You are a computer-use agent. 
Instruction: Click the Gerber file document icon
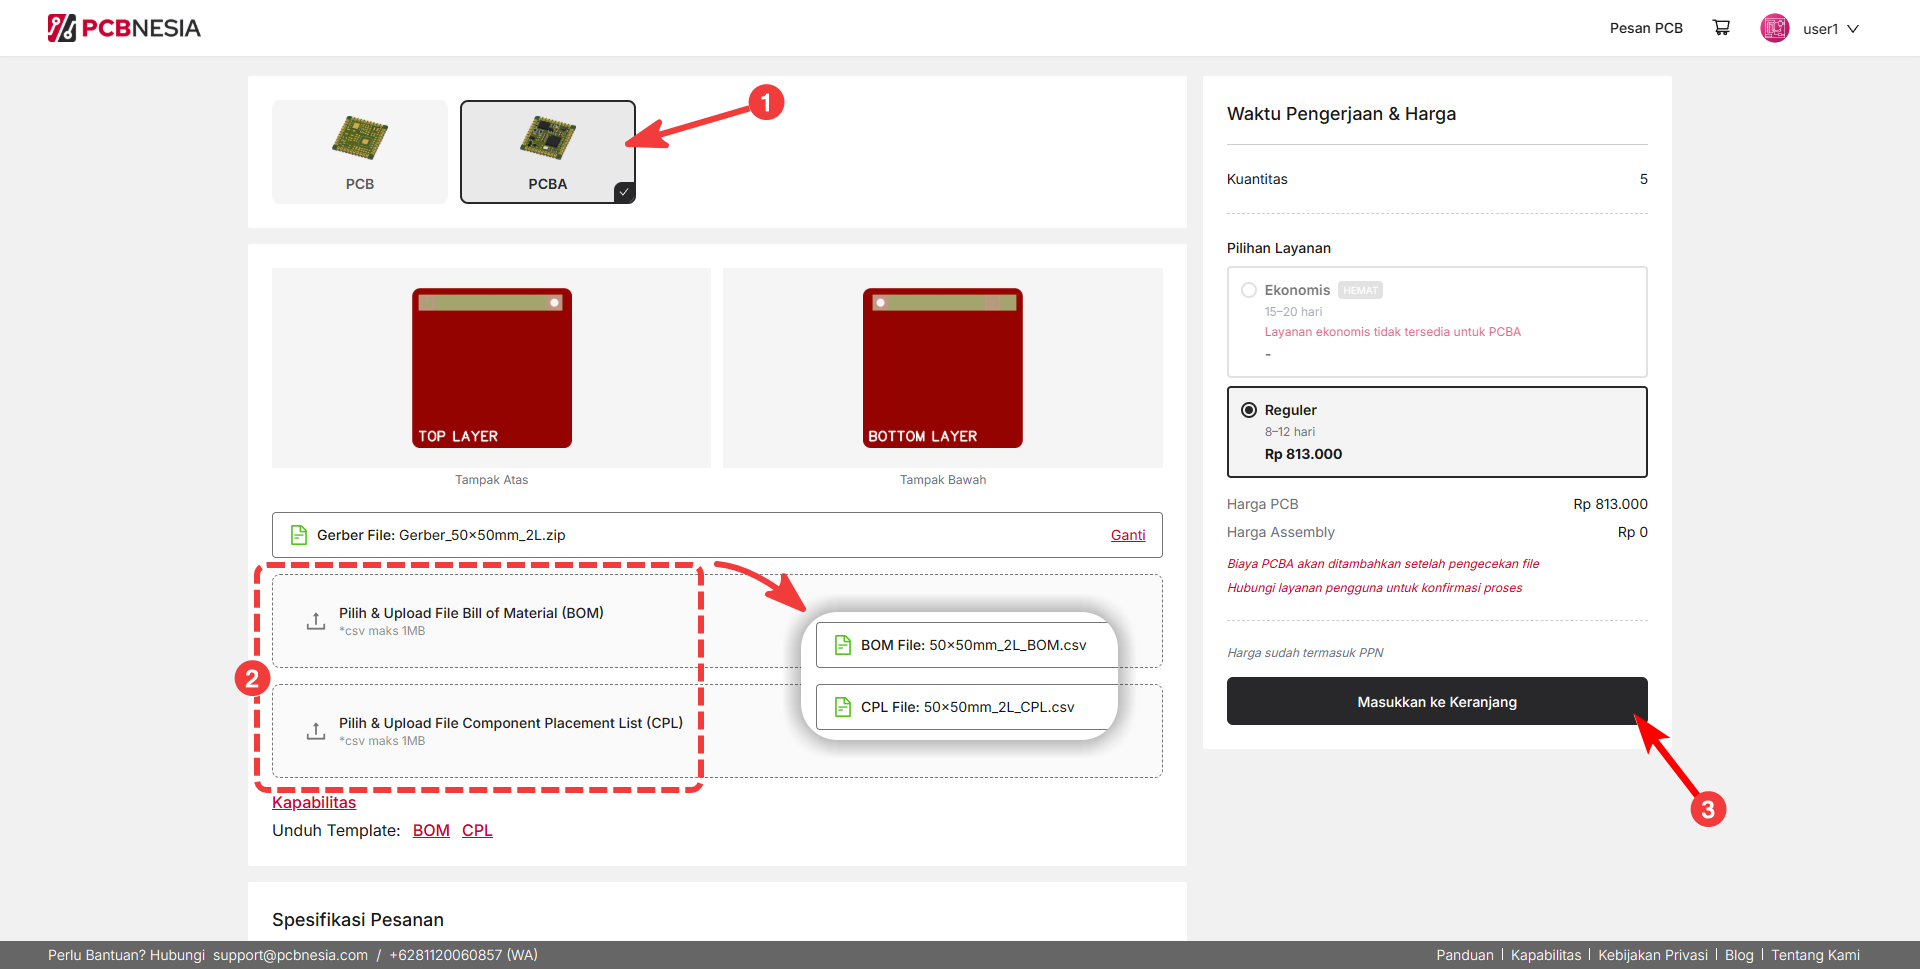click(298, 535)
